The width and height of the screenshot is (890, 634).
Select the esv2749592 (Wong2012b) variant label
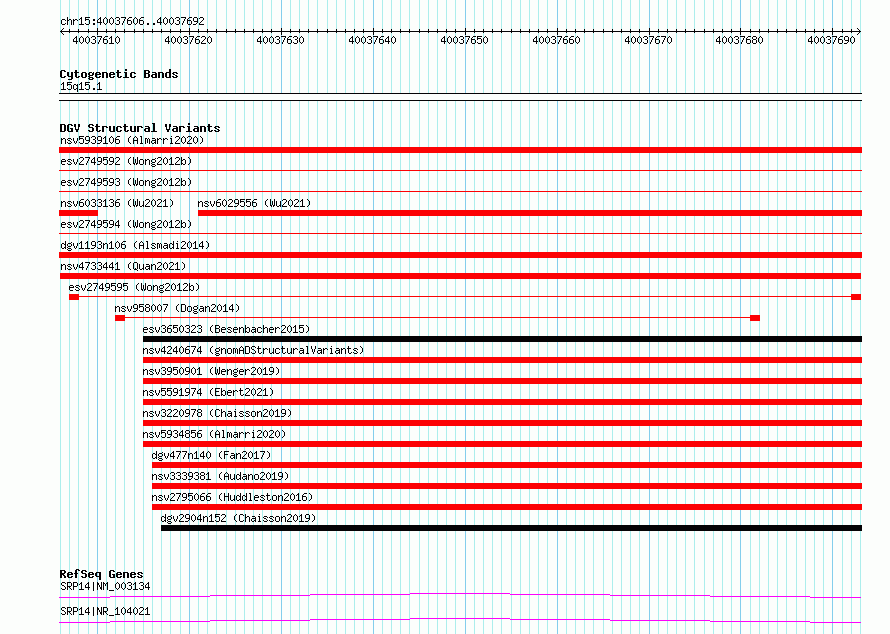(x=126, y=161)
